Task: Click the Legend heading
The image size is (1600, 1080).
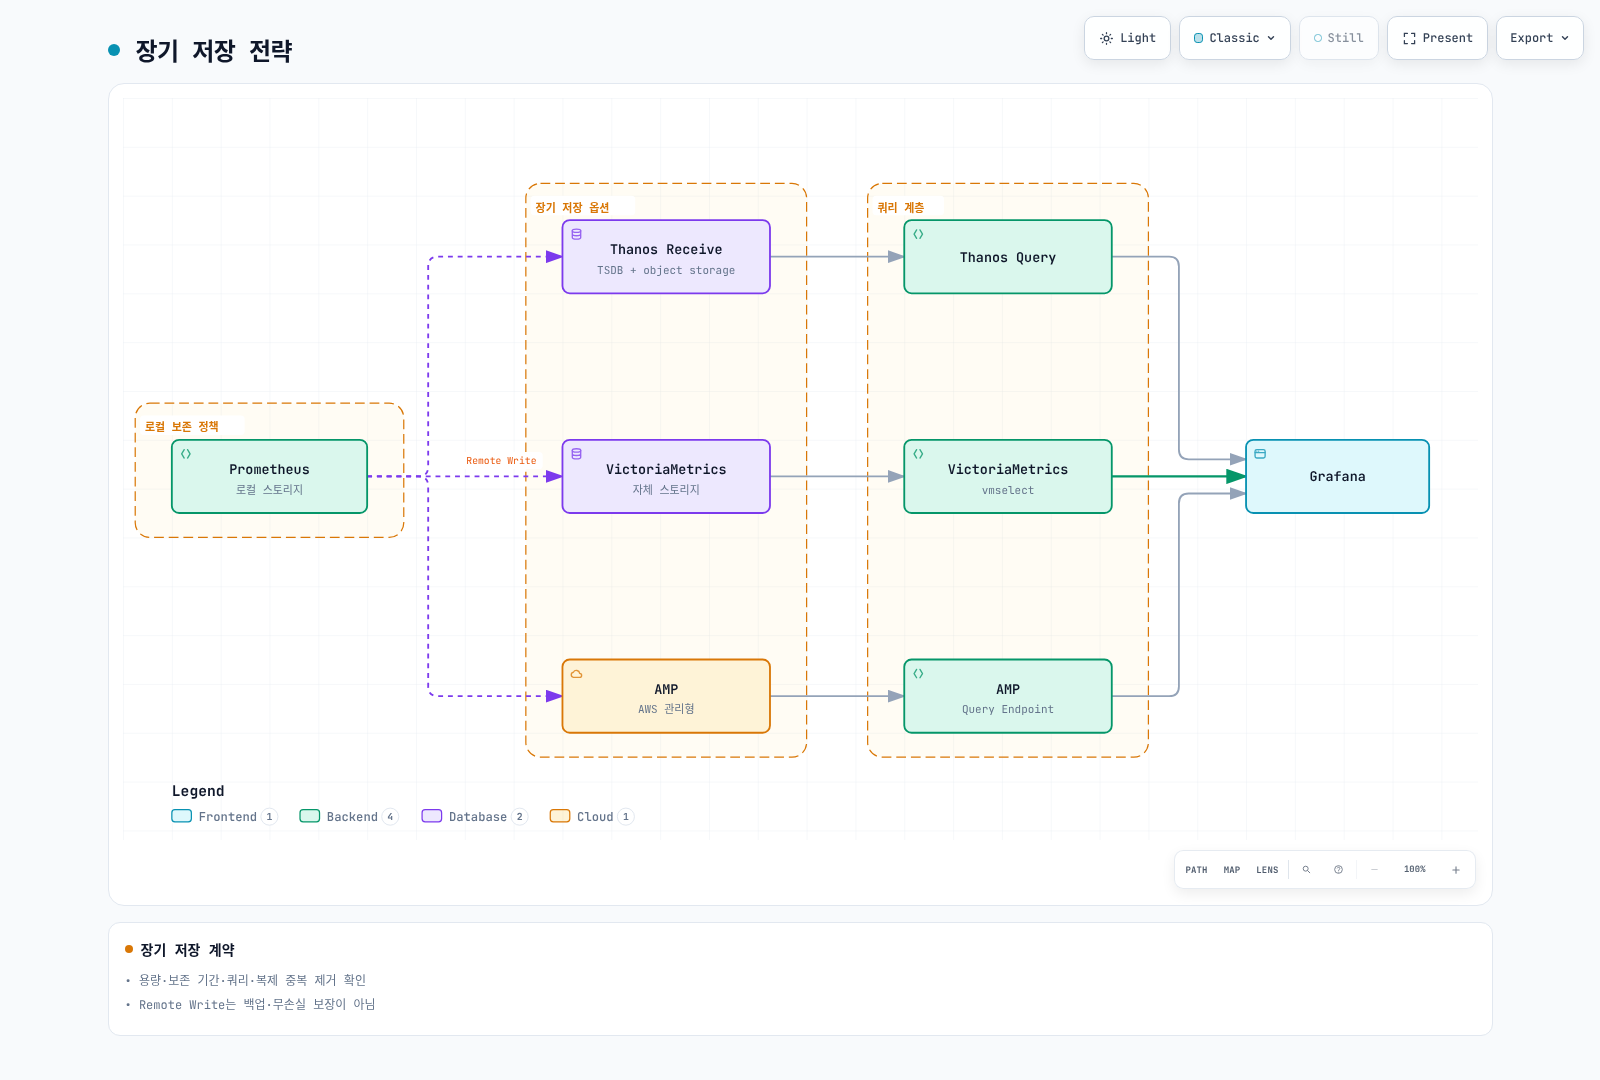Action: click(198, 791)
